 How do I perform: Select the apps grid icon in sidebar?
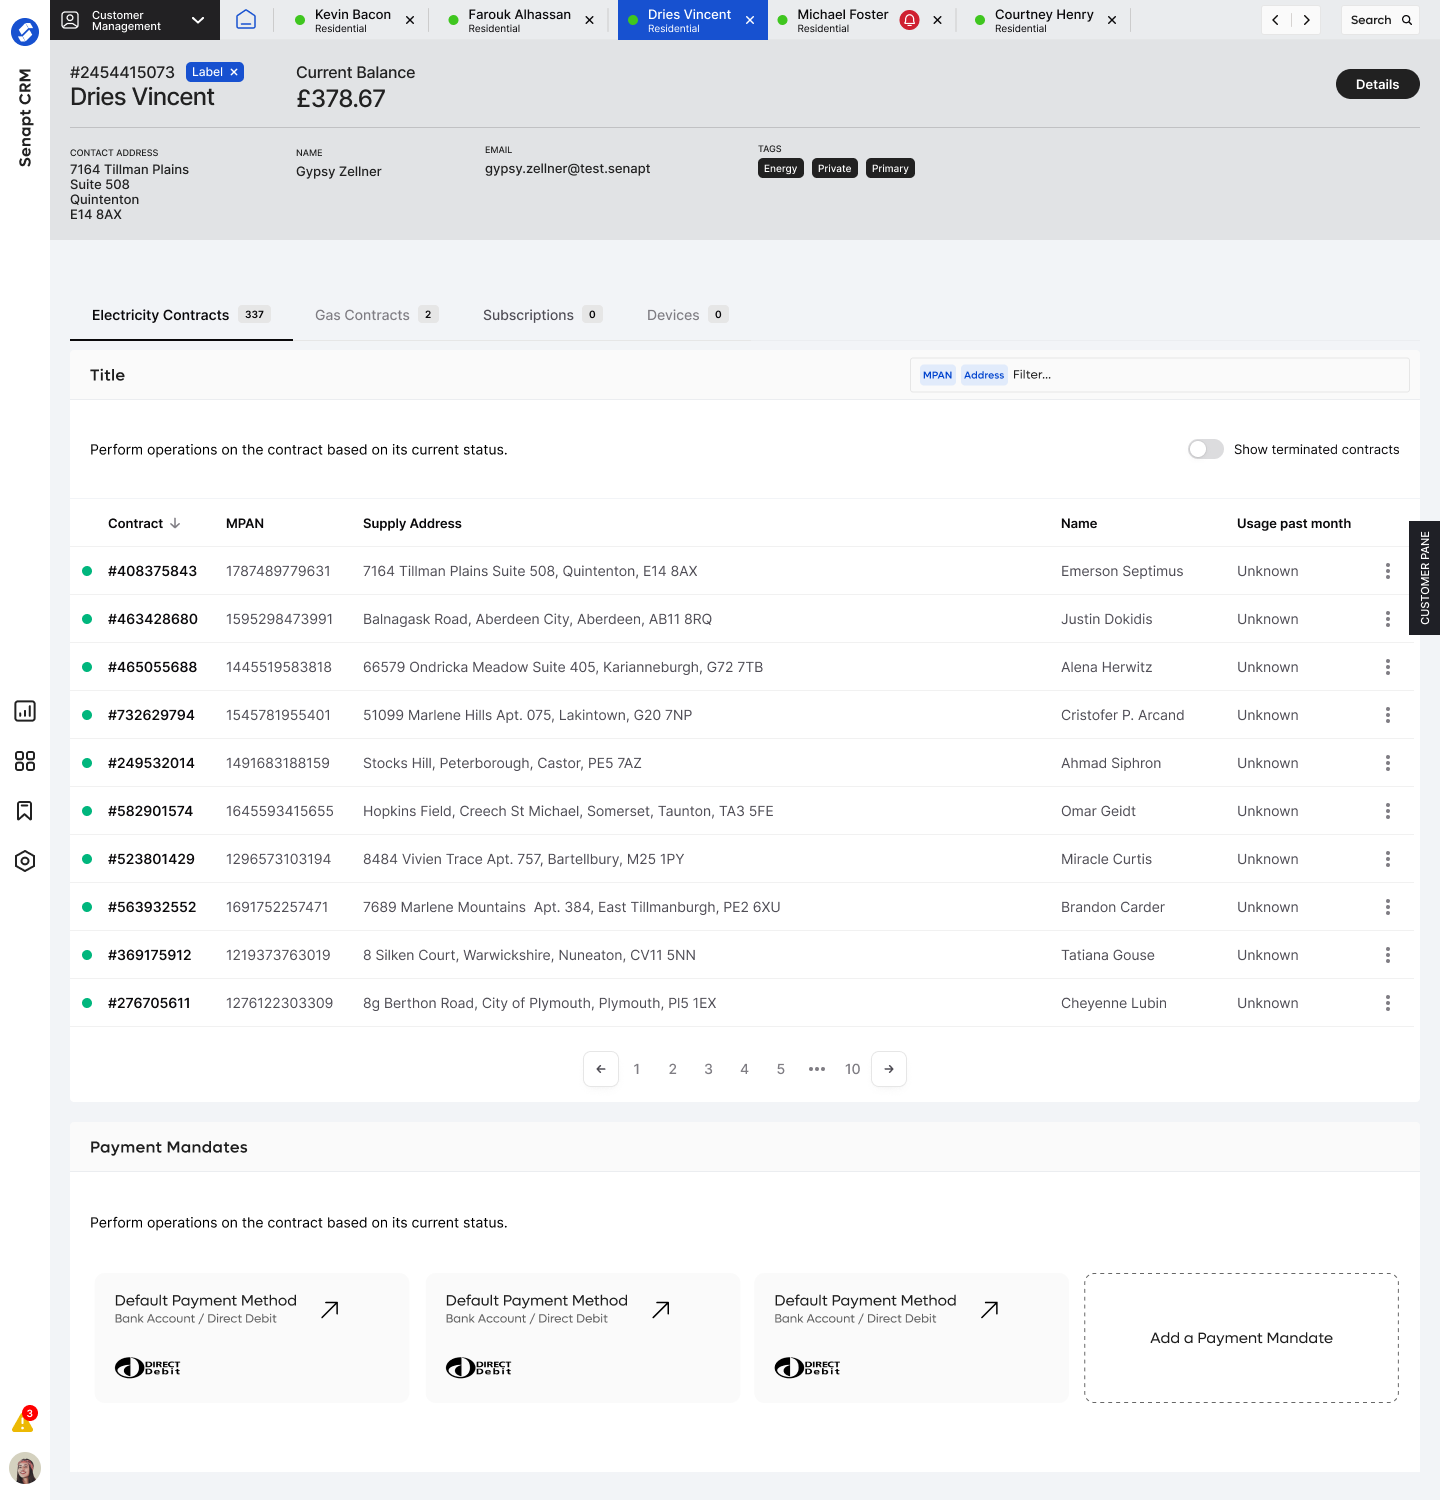tap(25, 761)
